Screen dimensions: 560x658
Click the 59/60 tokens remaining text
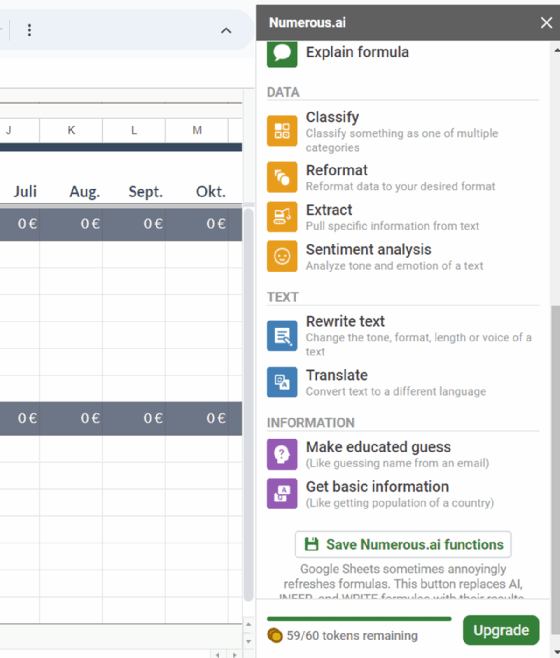pyautogui.click(x=352, y=635)
